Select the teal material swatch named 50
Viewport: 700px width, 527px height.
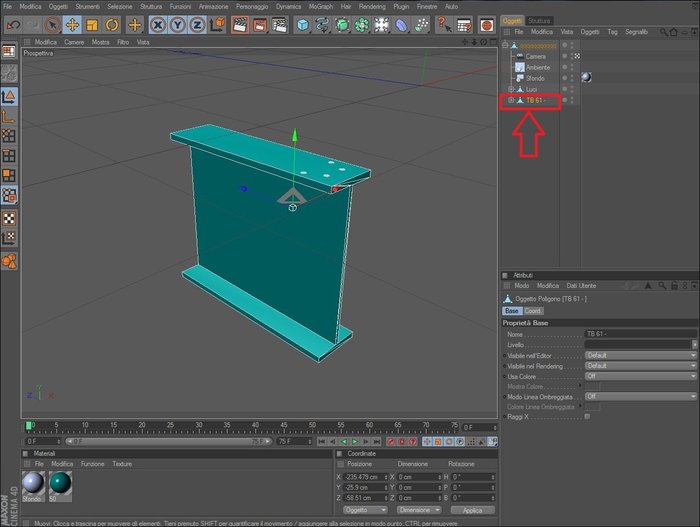click(x=60, y=483)
